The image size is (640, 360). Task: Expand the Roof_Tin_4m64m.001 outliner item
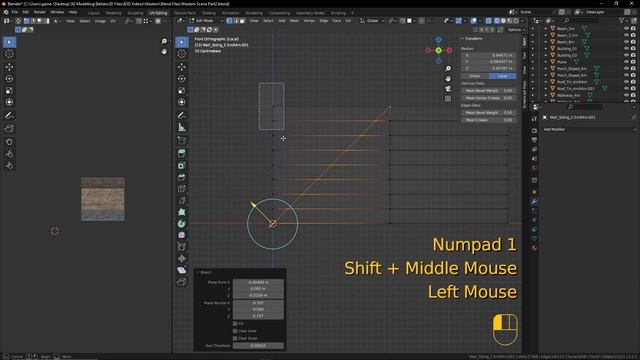point(546,89)
